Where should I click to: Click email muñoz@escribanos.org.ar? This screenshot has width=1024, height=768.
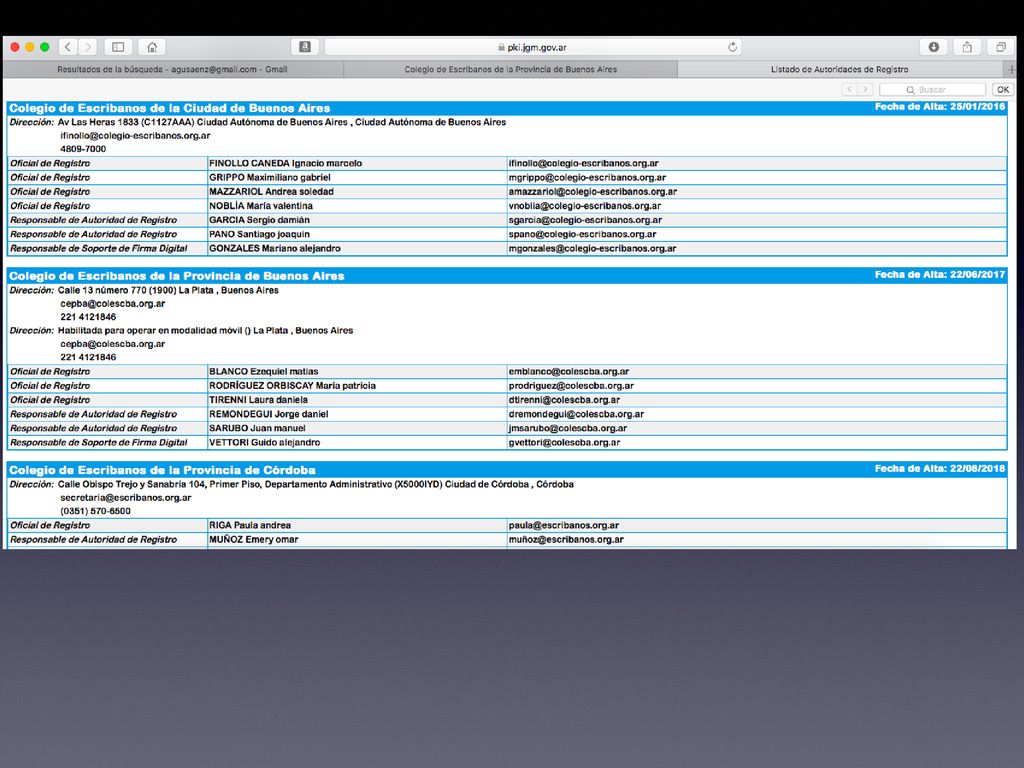point(566,540)
